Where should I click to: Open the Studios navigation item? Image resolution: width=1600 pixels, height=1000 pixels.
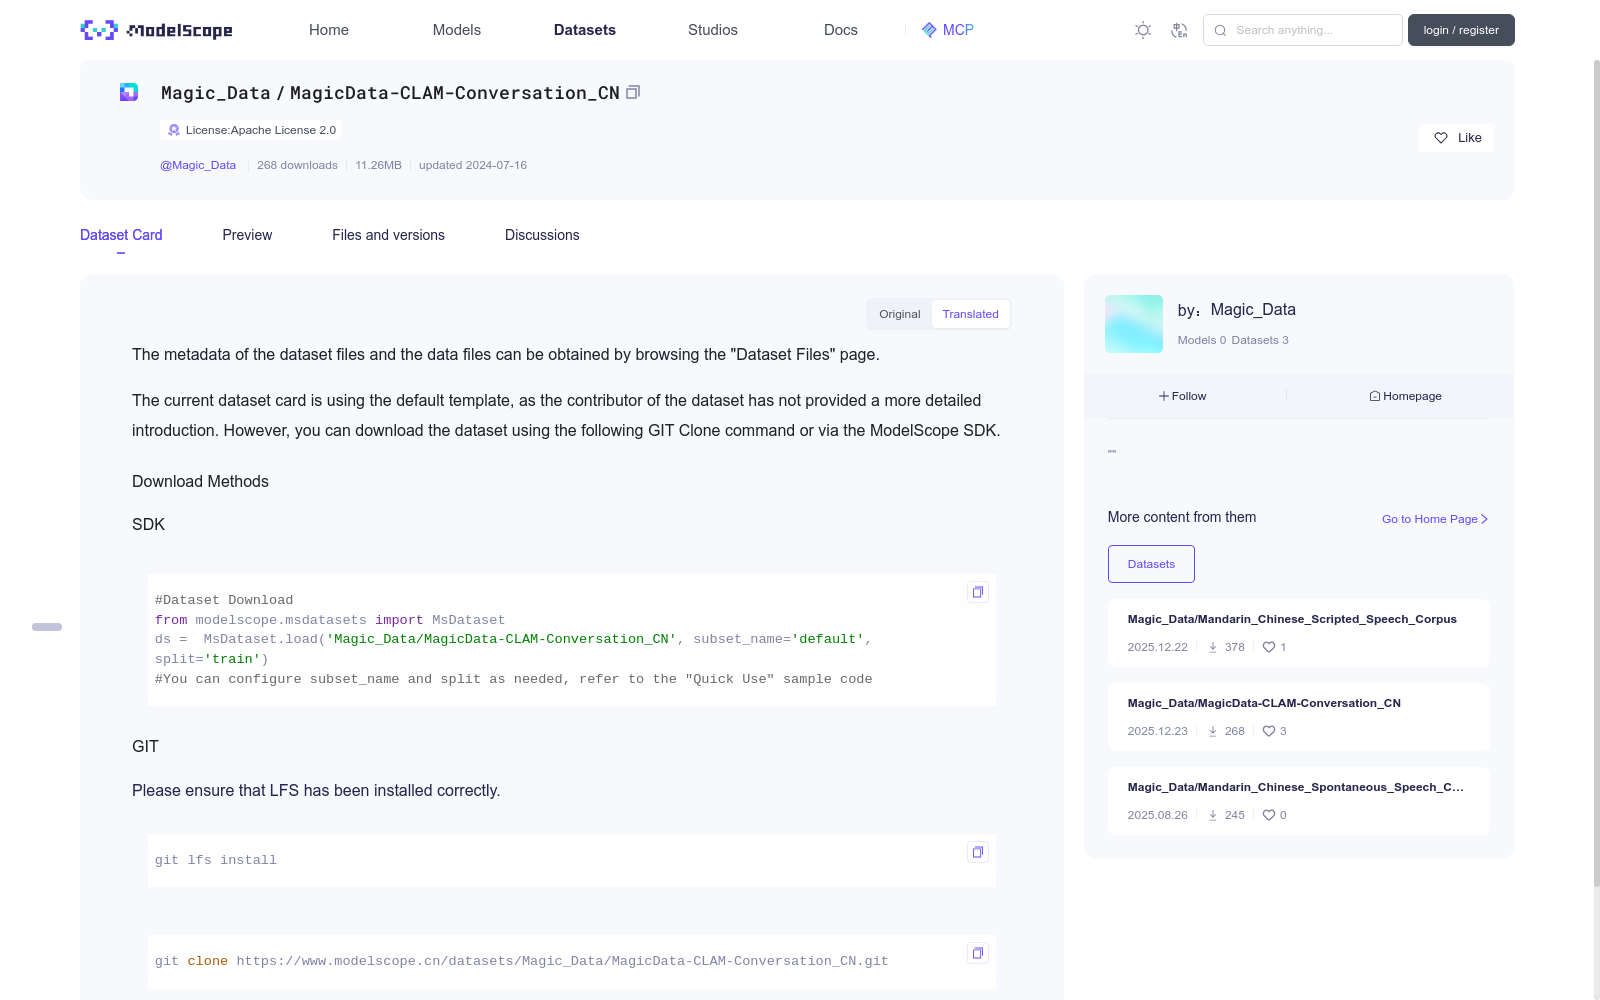713,30
